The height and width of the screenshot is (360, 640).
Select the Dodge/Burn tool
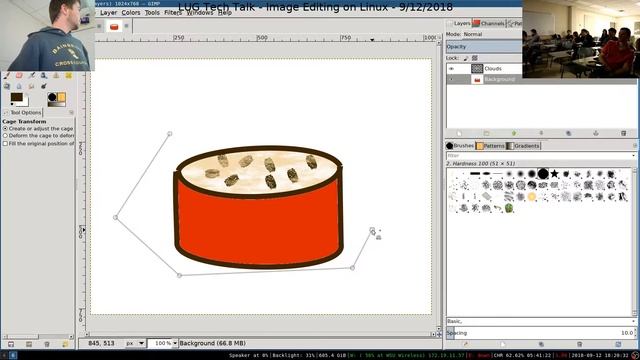tap(44, 86)
